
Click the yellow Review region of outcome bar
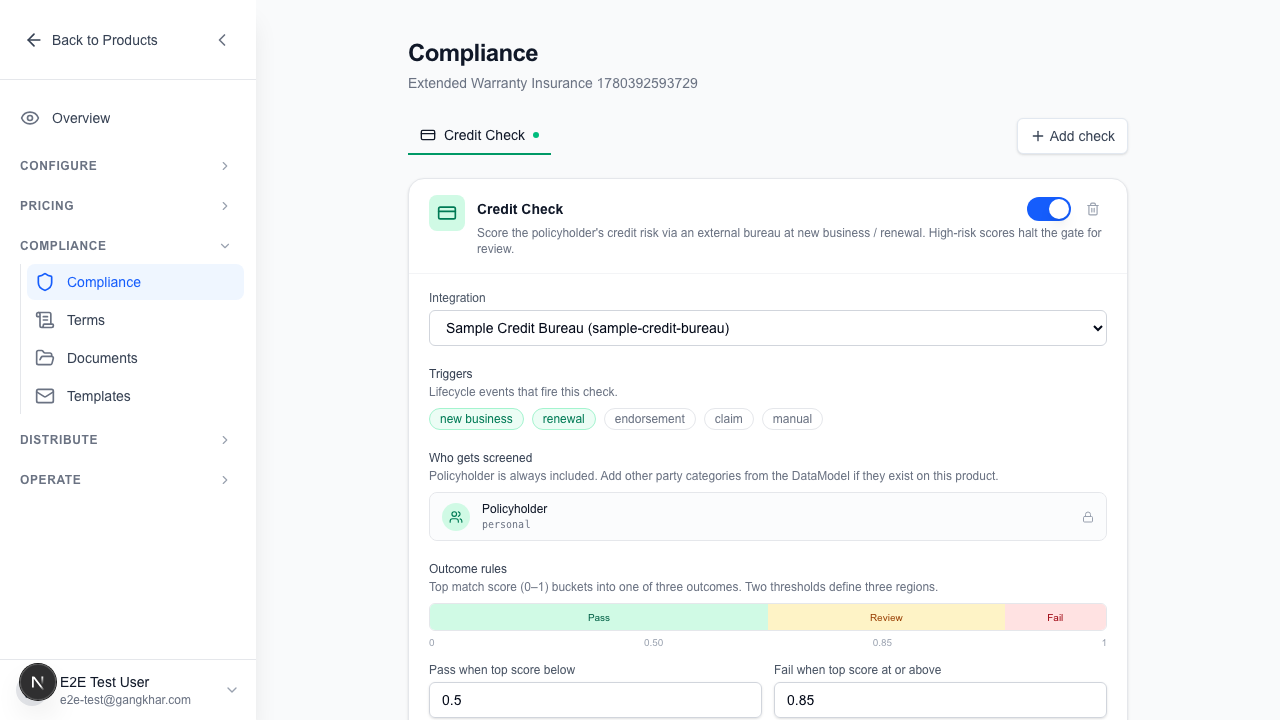[886, 617]
